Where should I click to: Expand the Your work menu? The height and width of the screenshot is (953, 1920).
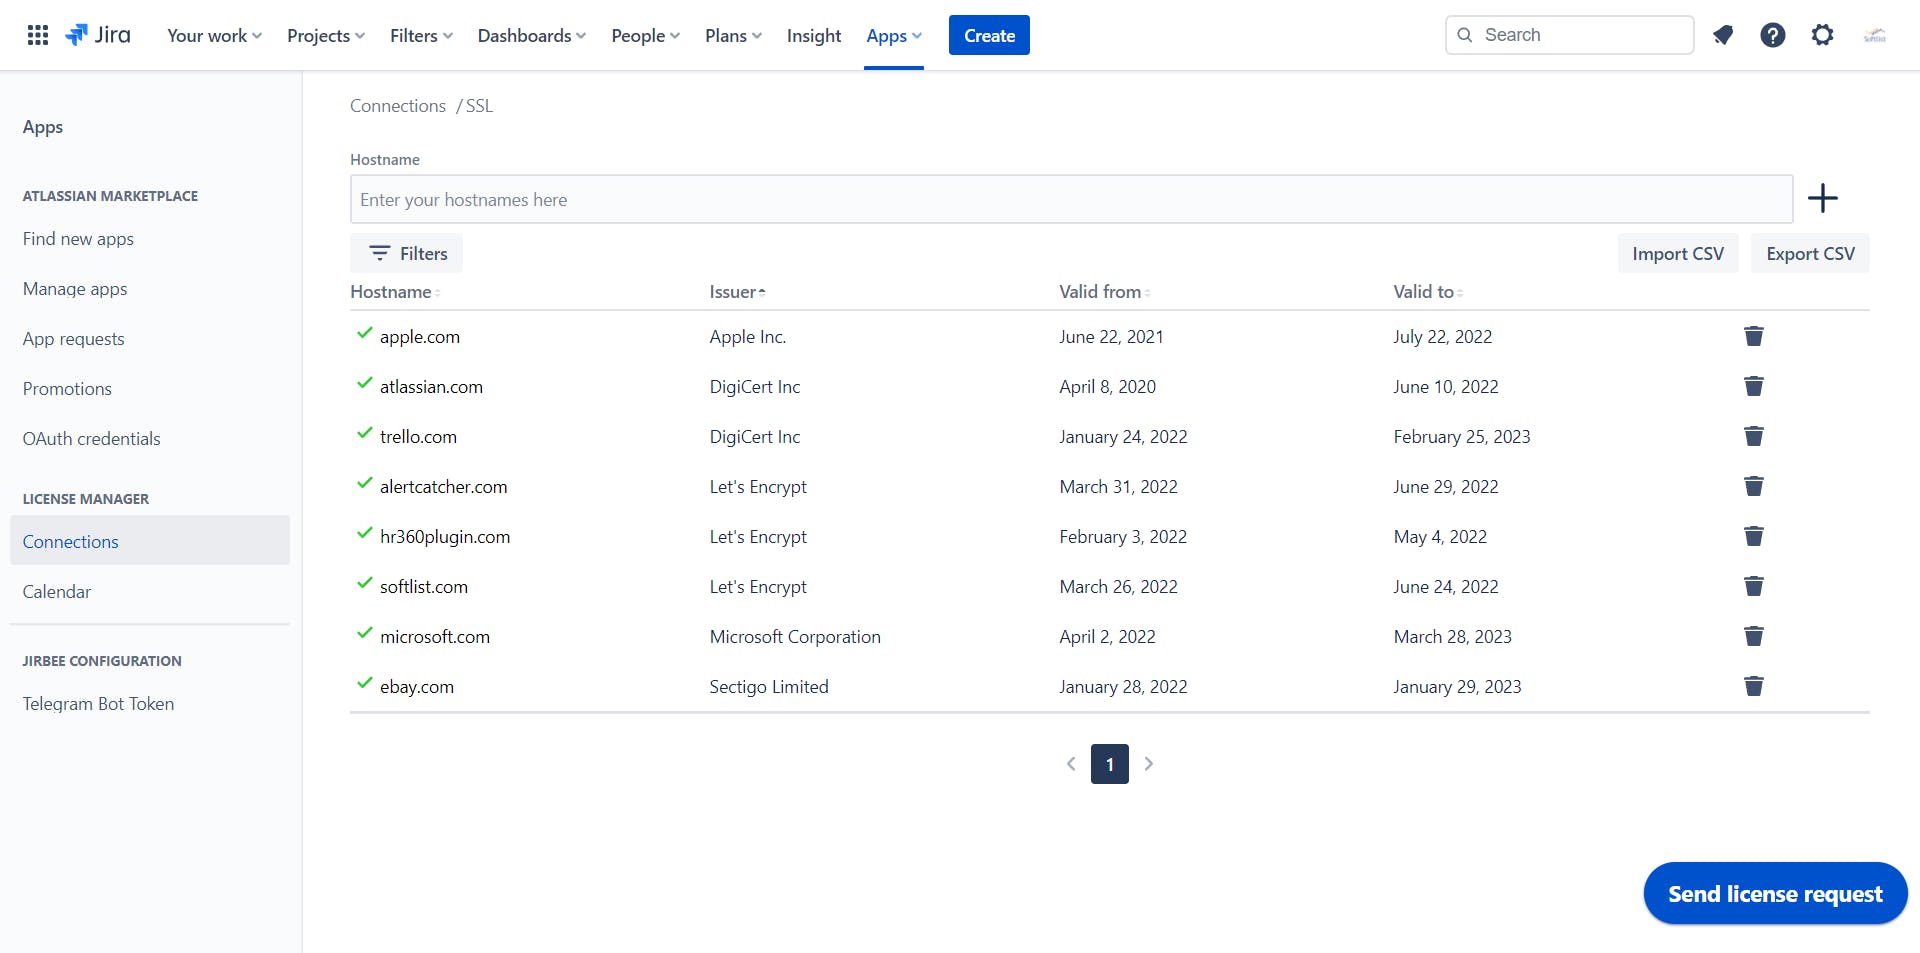[214, 36]
